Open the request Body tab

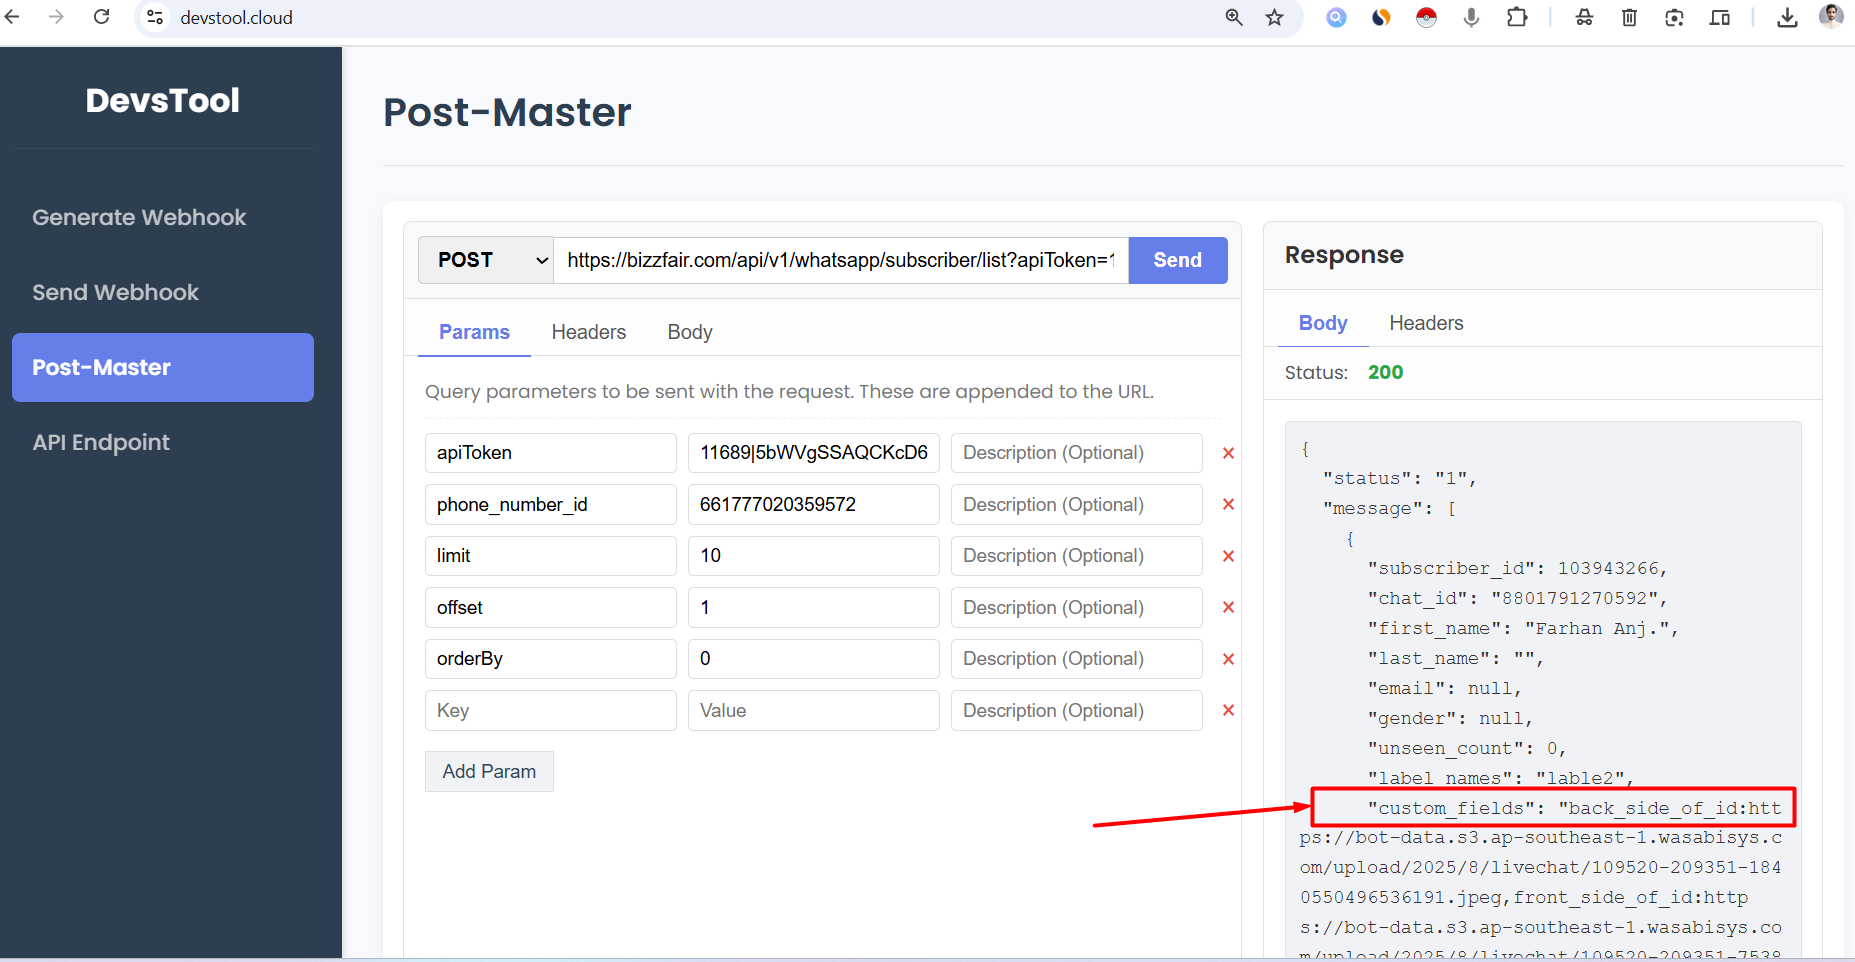689,332
